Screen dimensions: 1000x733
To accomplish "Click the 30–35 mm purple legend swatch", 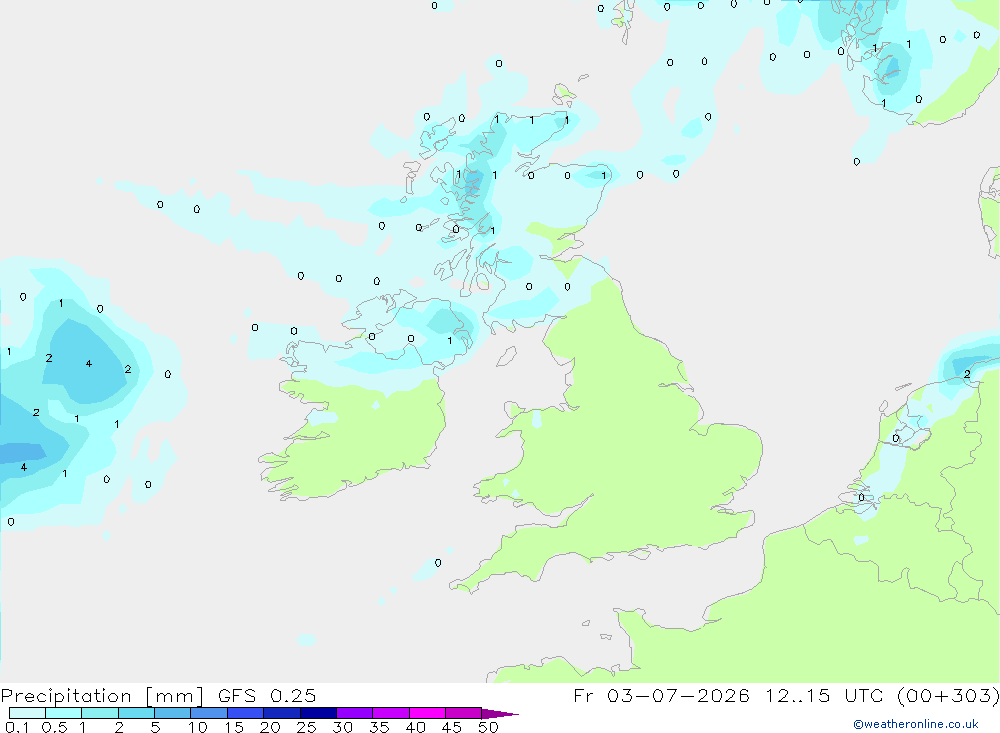I will click(354, 713).
